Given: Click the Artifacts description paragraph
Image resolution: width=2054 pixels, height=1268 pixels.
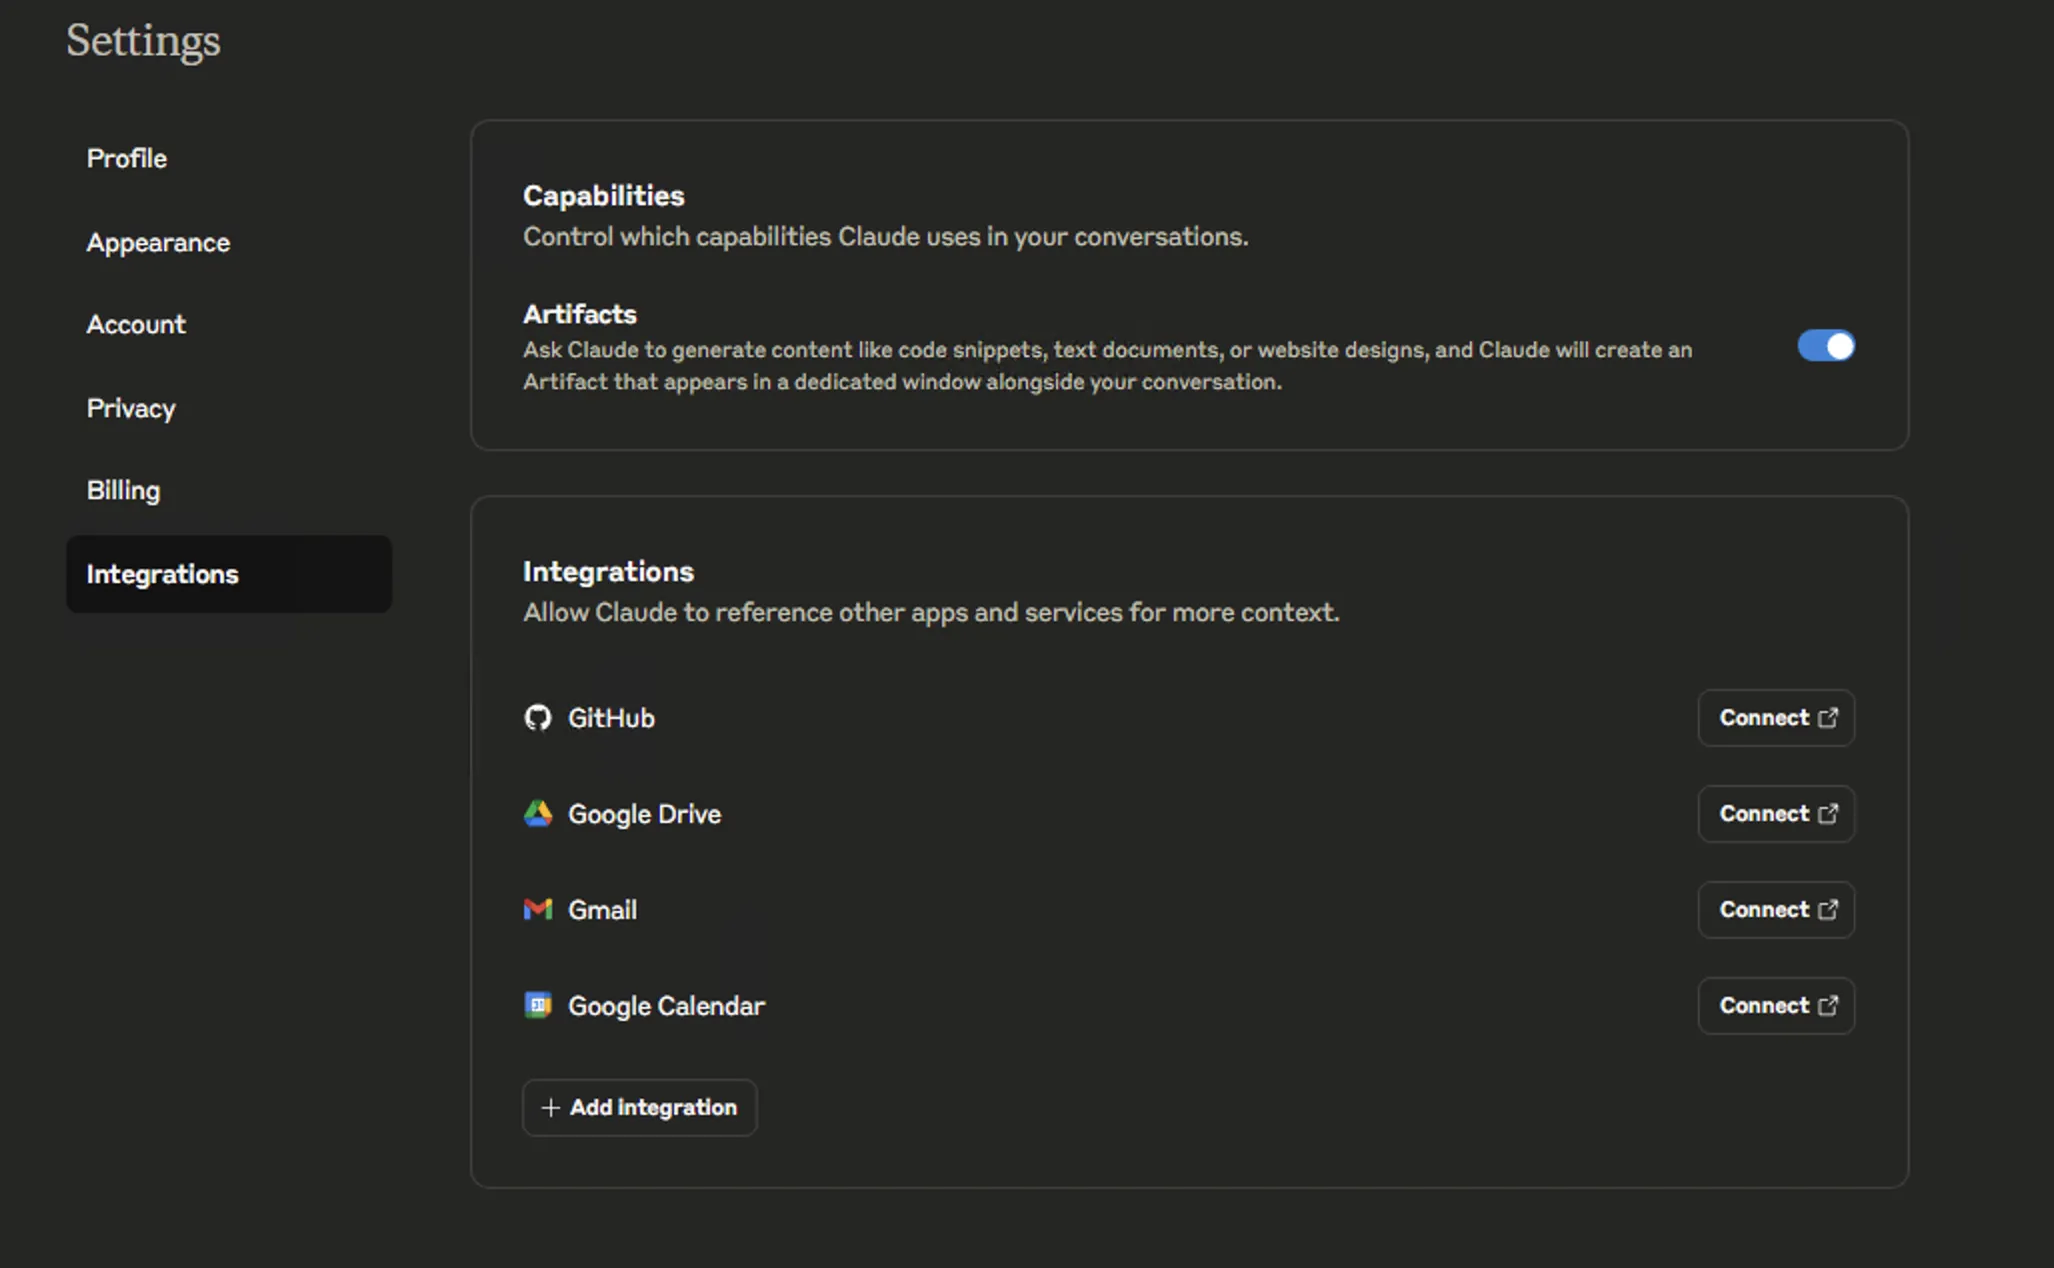Looking at the screenshot, I should [1108, 366].
